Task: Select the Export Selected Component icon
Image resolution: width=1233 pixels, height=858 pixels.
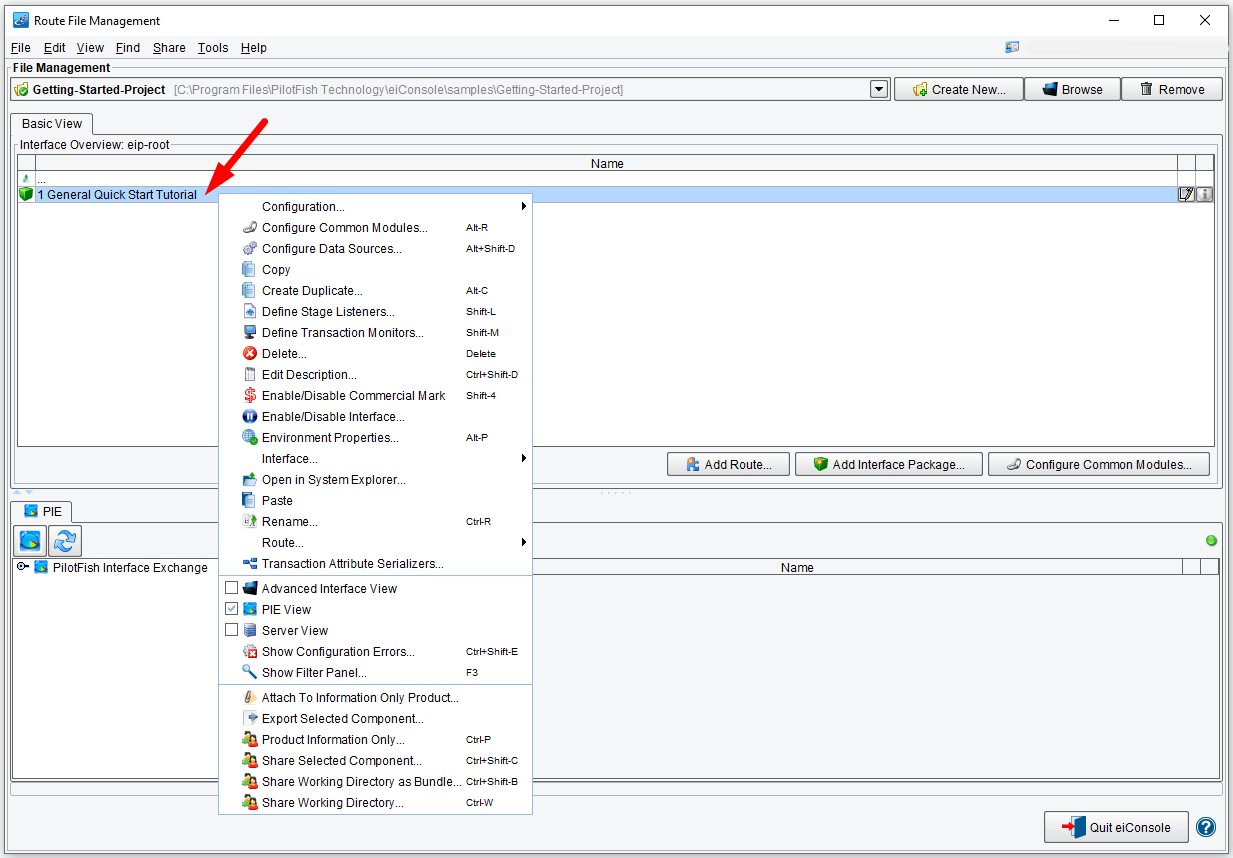Action: [250, 719]
